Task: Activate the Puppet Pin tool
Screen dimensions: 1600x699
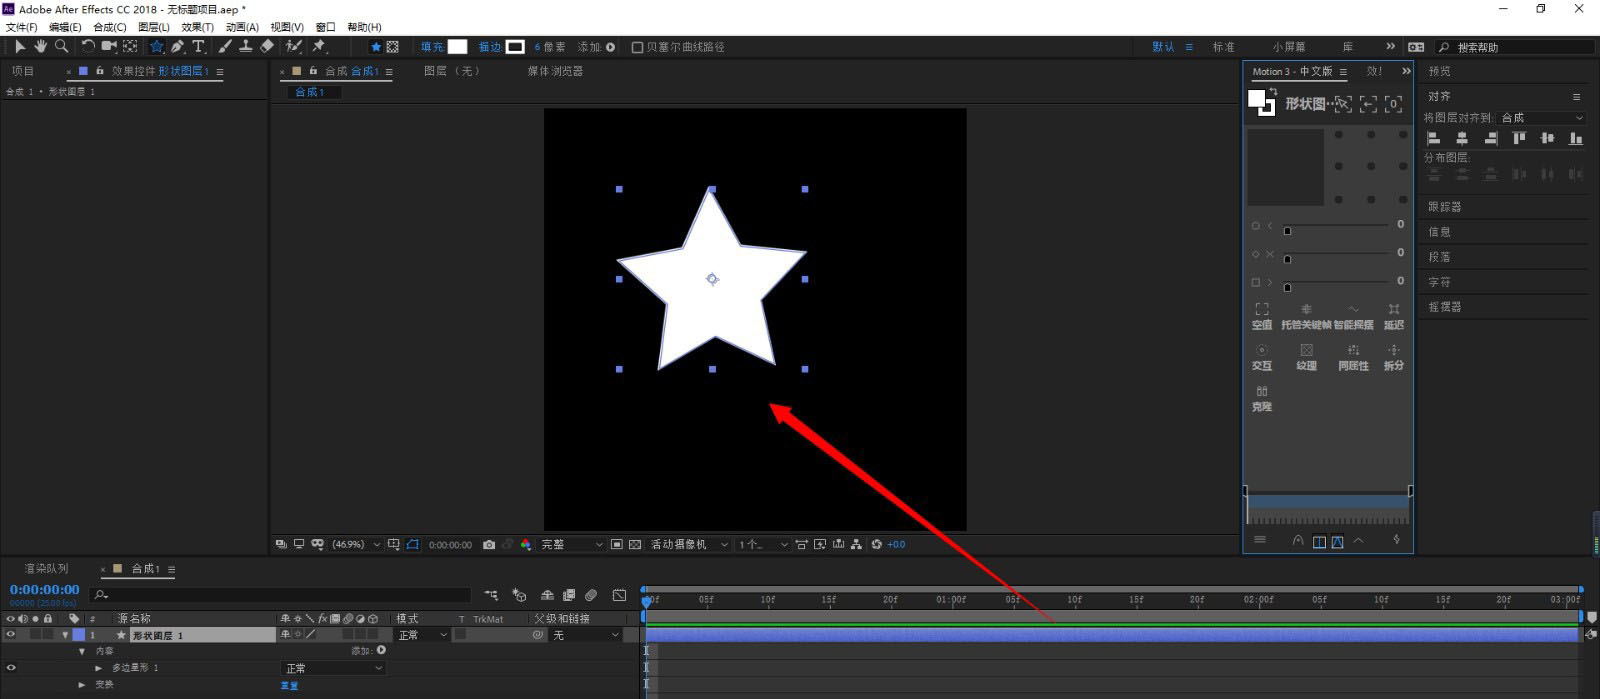Action: point(320,46)
